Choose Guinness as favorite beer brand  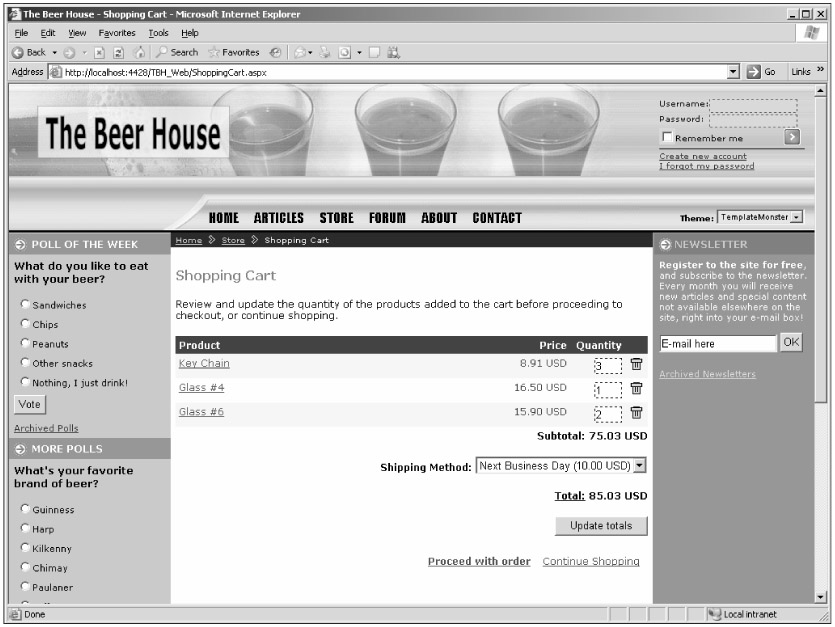pos(24,510)
